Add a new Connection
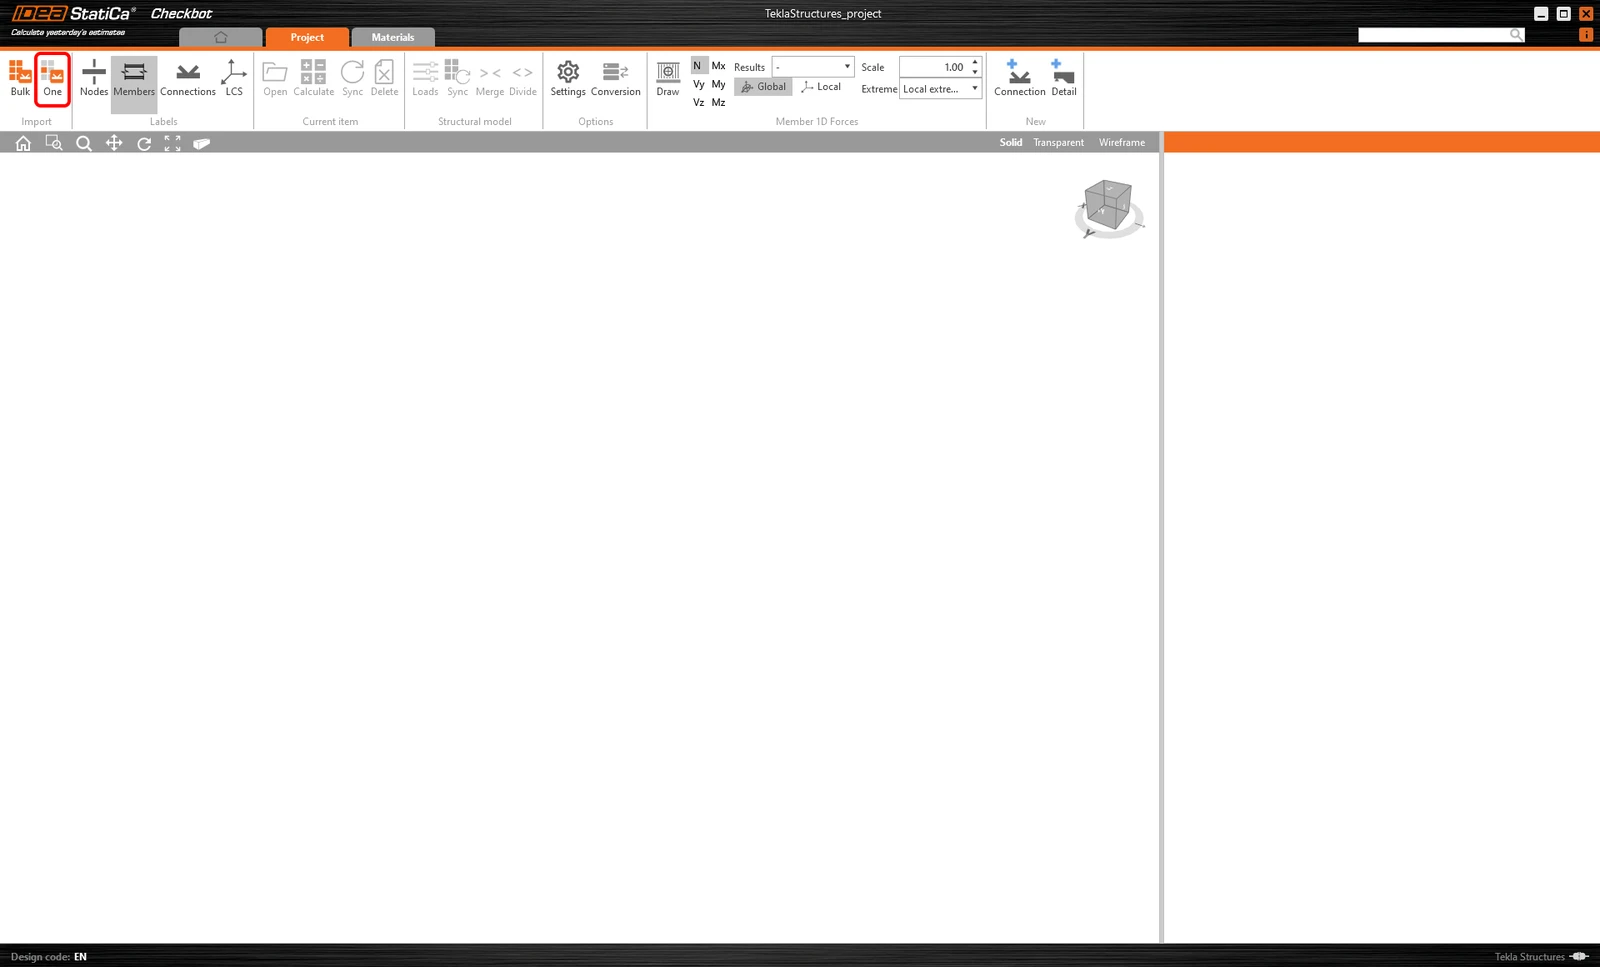The width and height of the screenshot is (1600, 967). [1019, 79]
